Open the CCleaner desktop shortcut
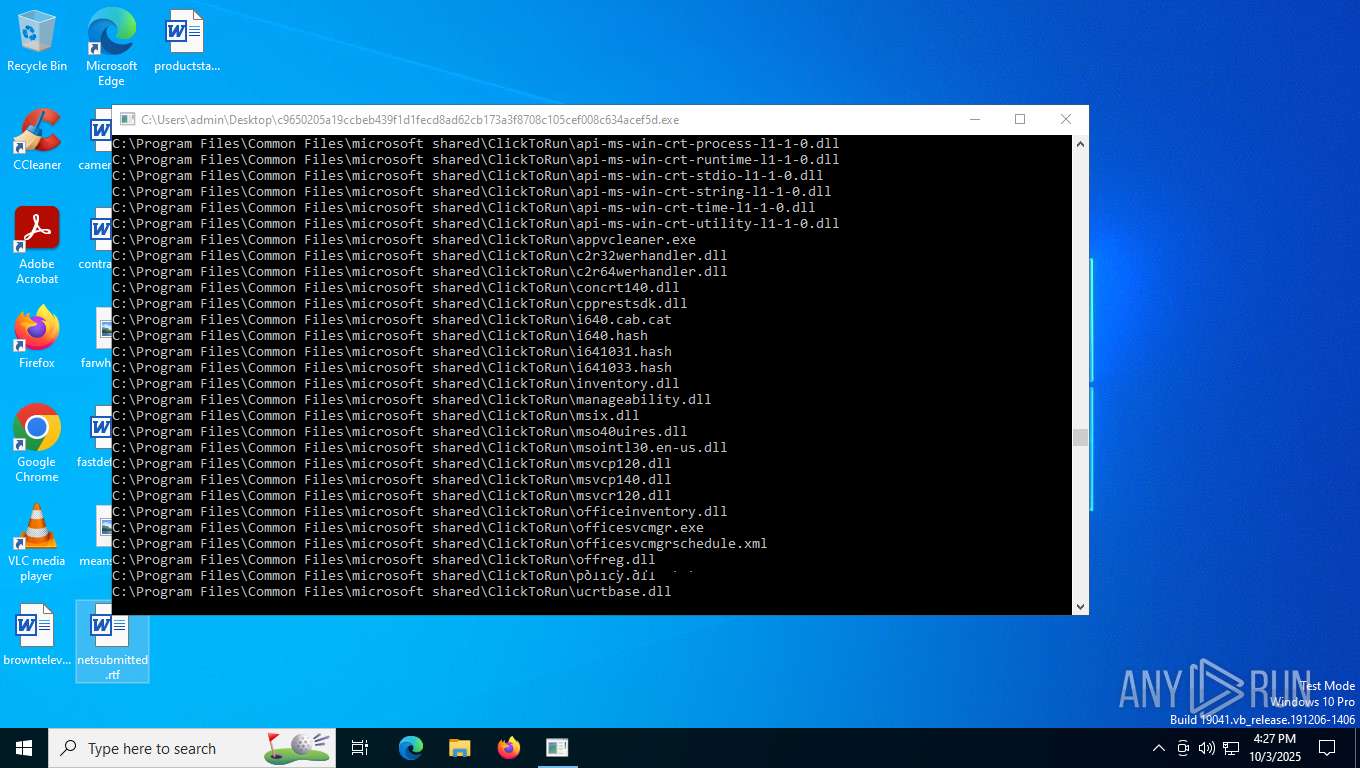The height and width of the screenshot is (768, 1360). tap(37, 140)
